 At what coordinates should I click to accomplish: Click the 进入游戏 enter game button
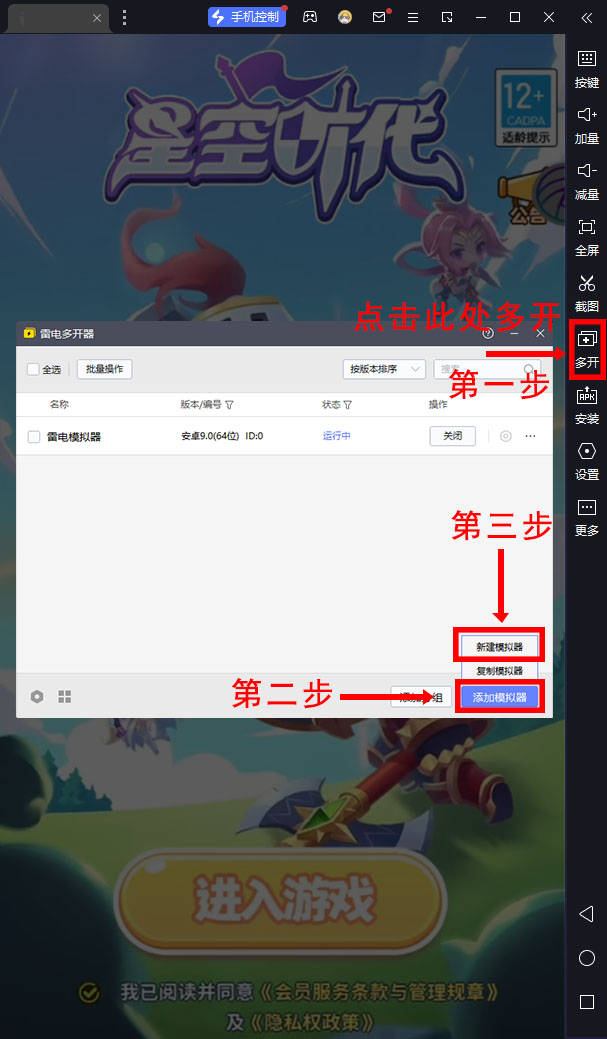[281, 901]
